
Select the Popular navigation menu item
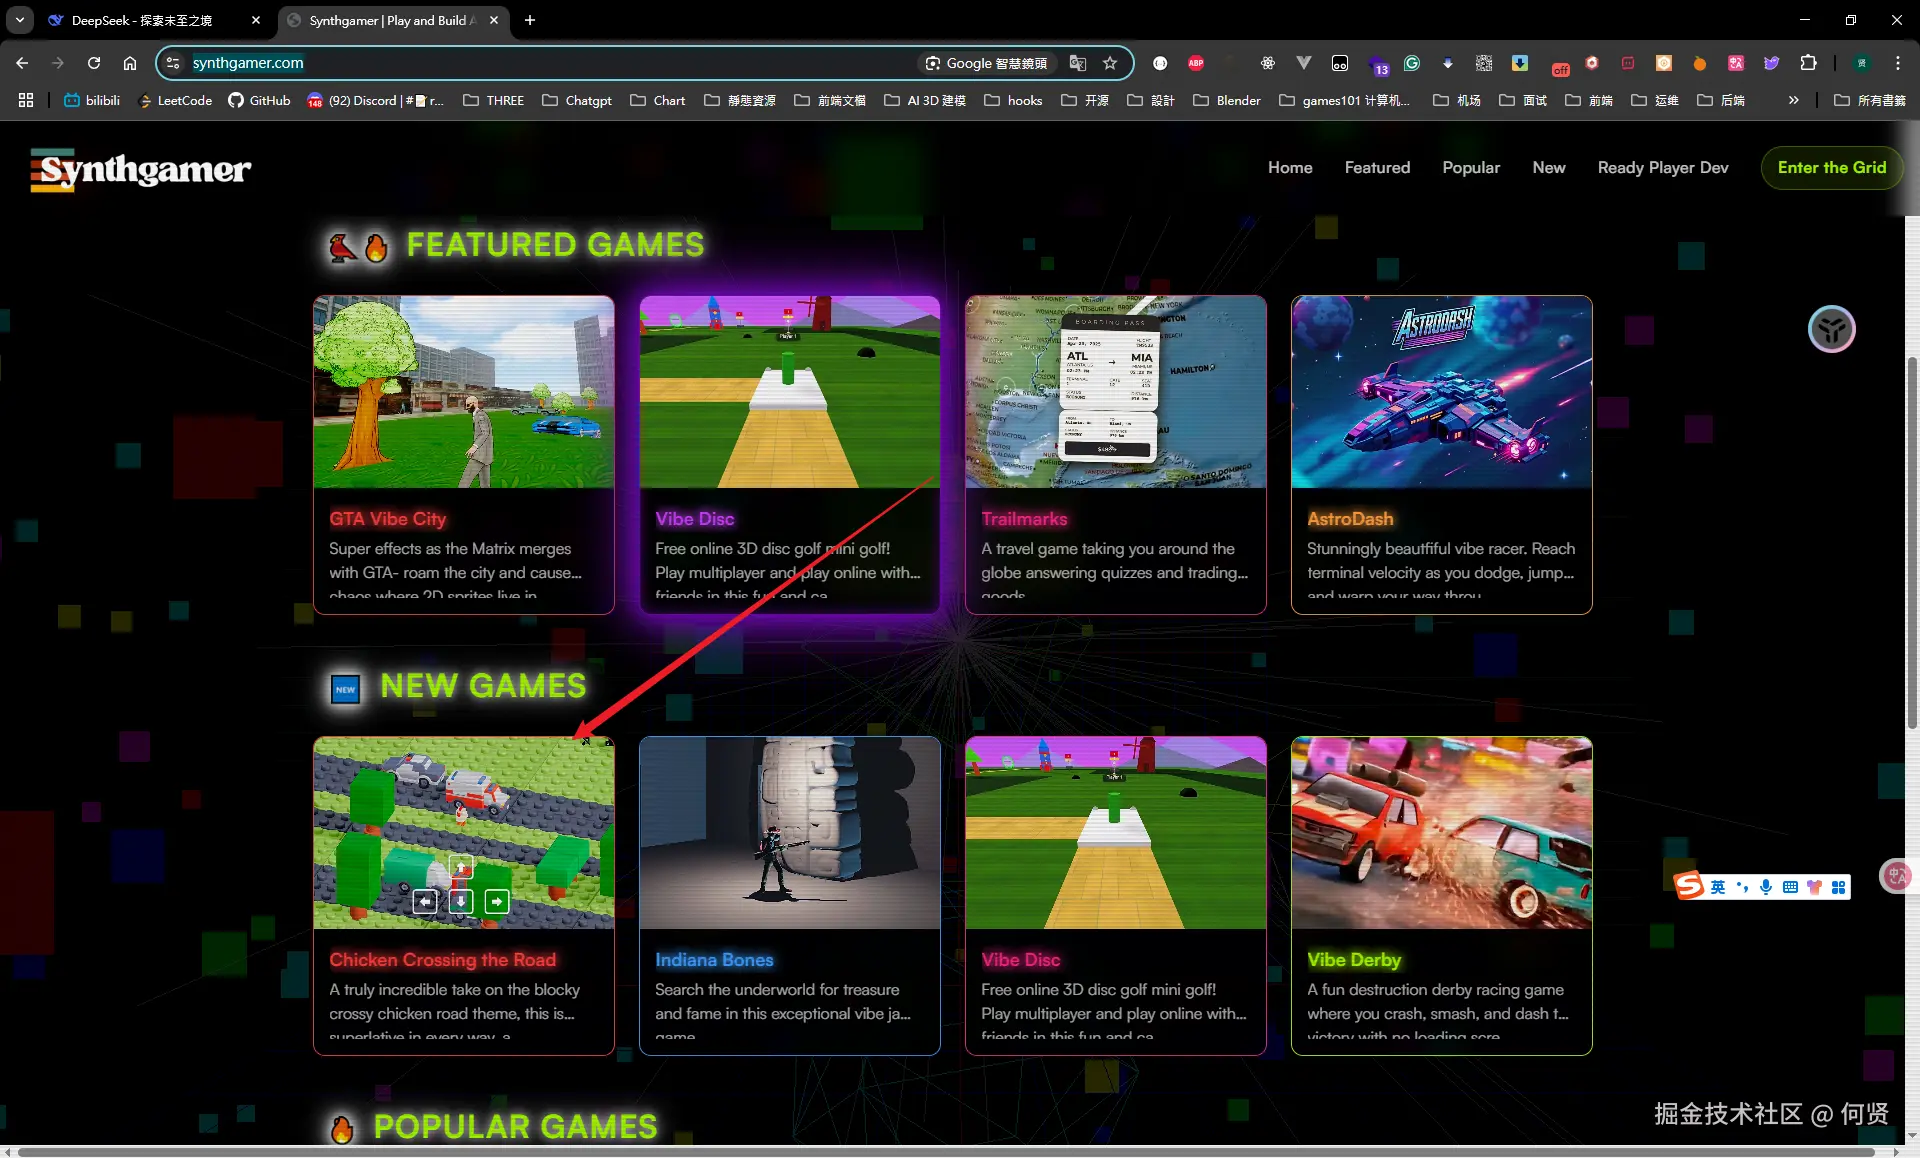[1470, 167]
